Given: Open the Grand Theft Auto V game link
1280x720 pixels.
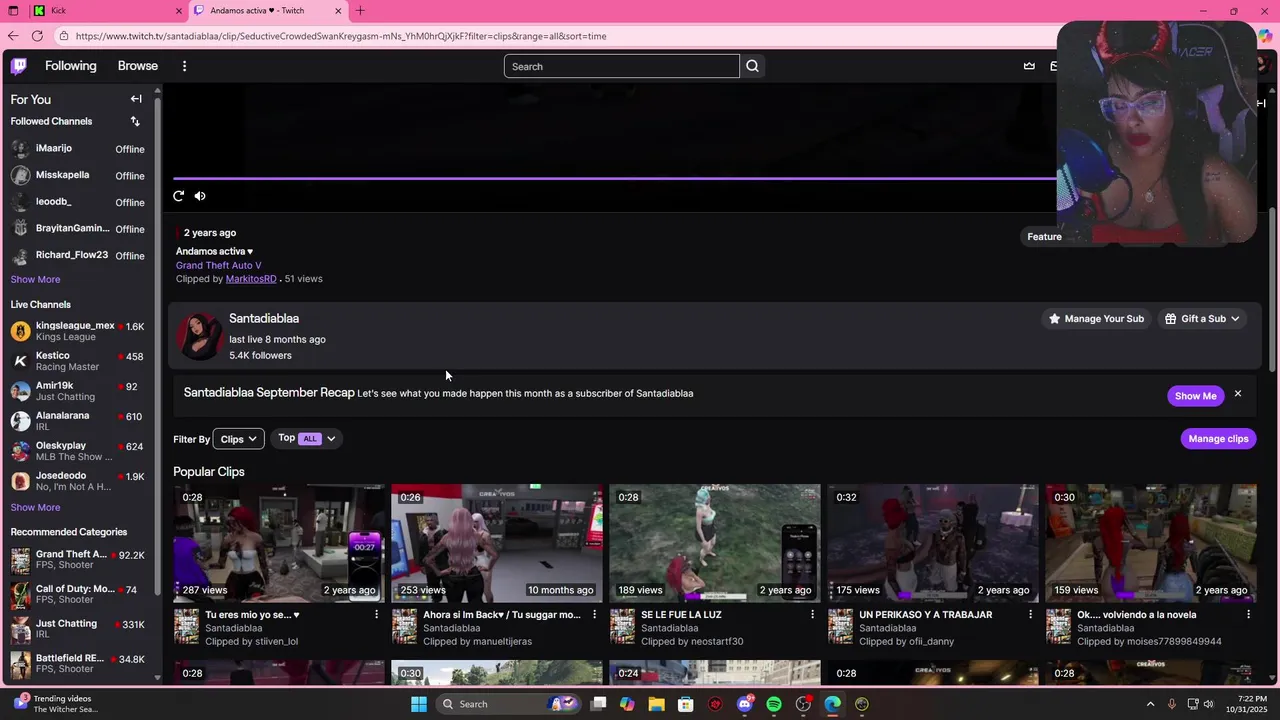Looking at the screenshot, I should [x=219, y=266].
